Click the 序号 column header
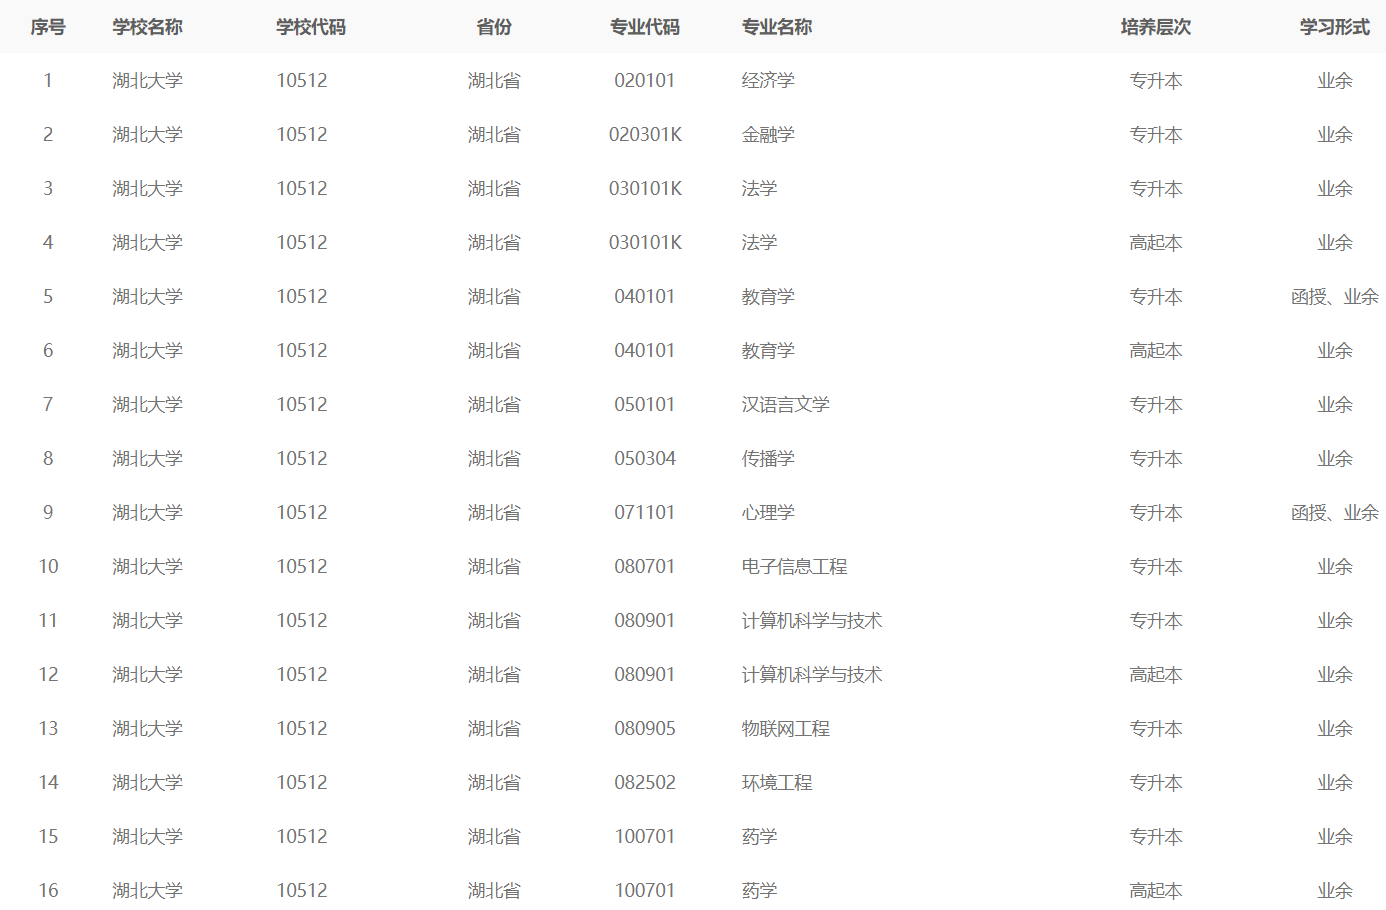This screenshot has height=910, width=1386. click(x=48, y=27)
